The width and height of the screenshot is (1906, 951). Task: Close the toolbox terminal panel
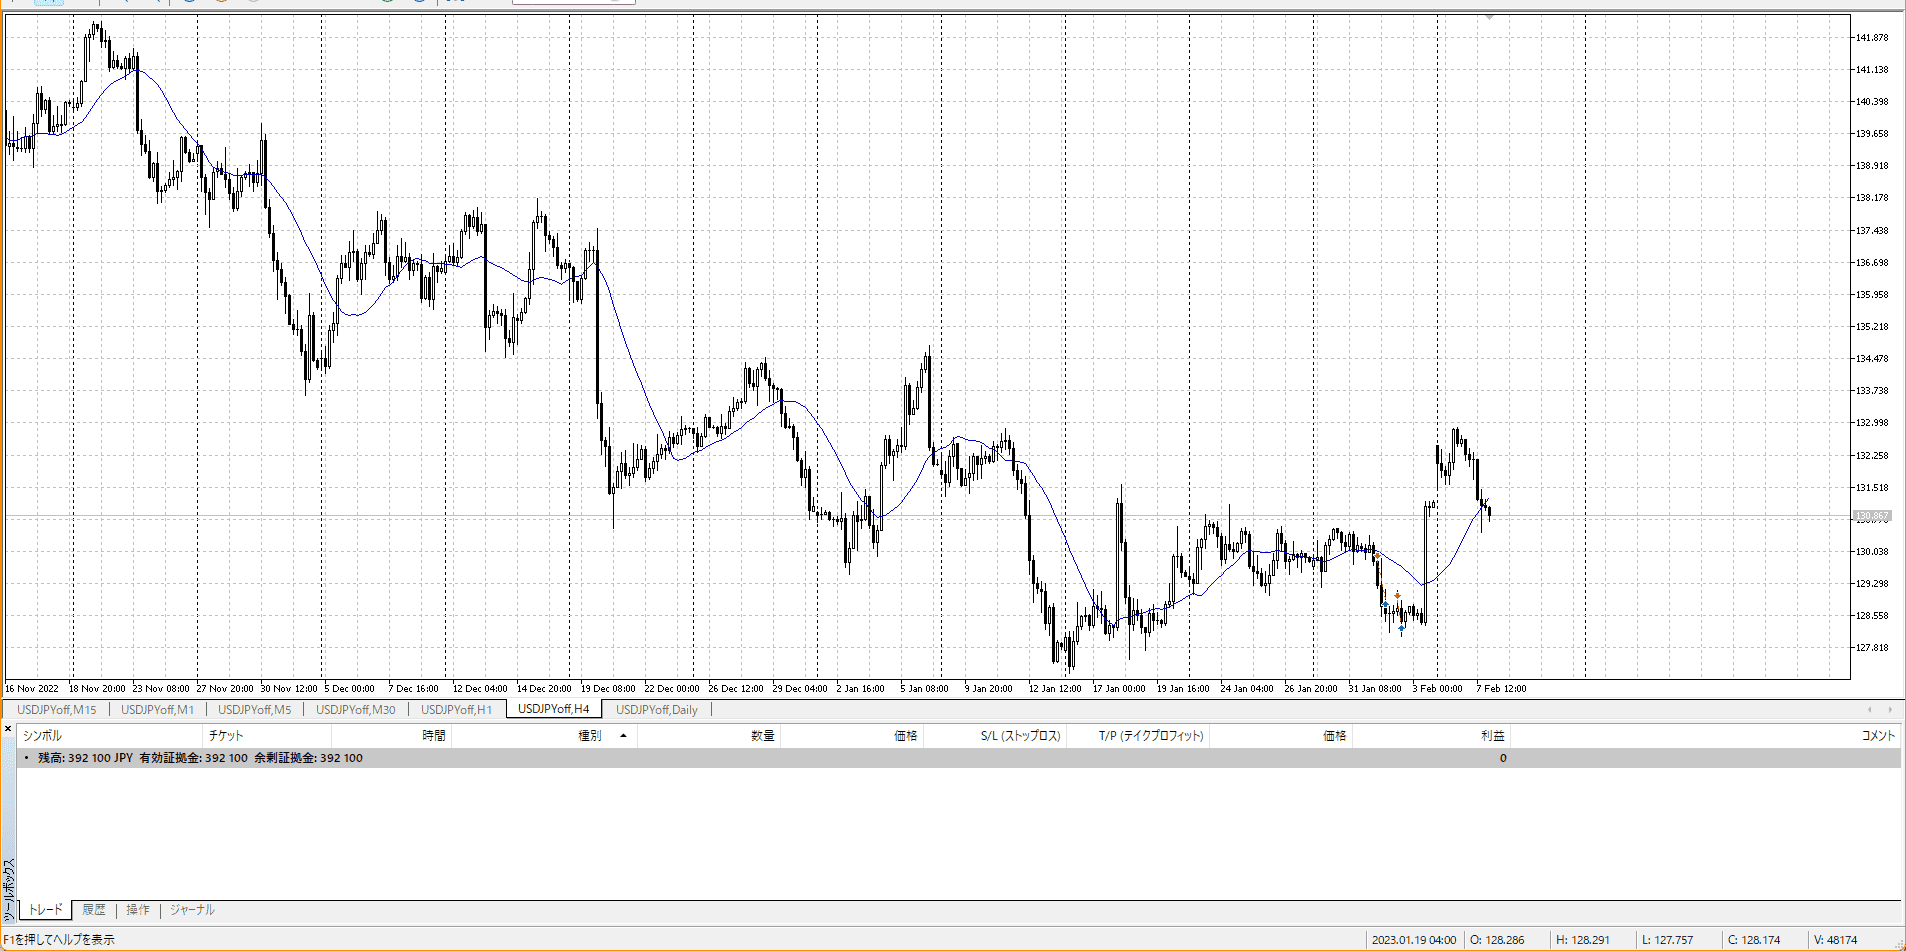point(8,729)
